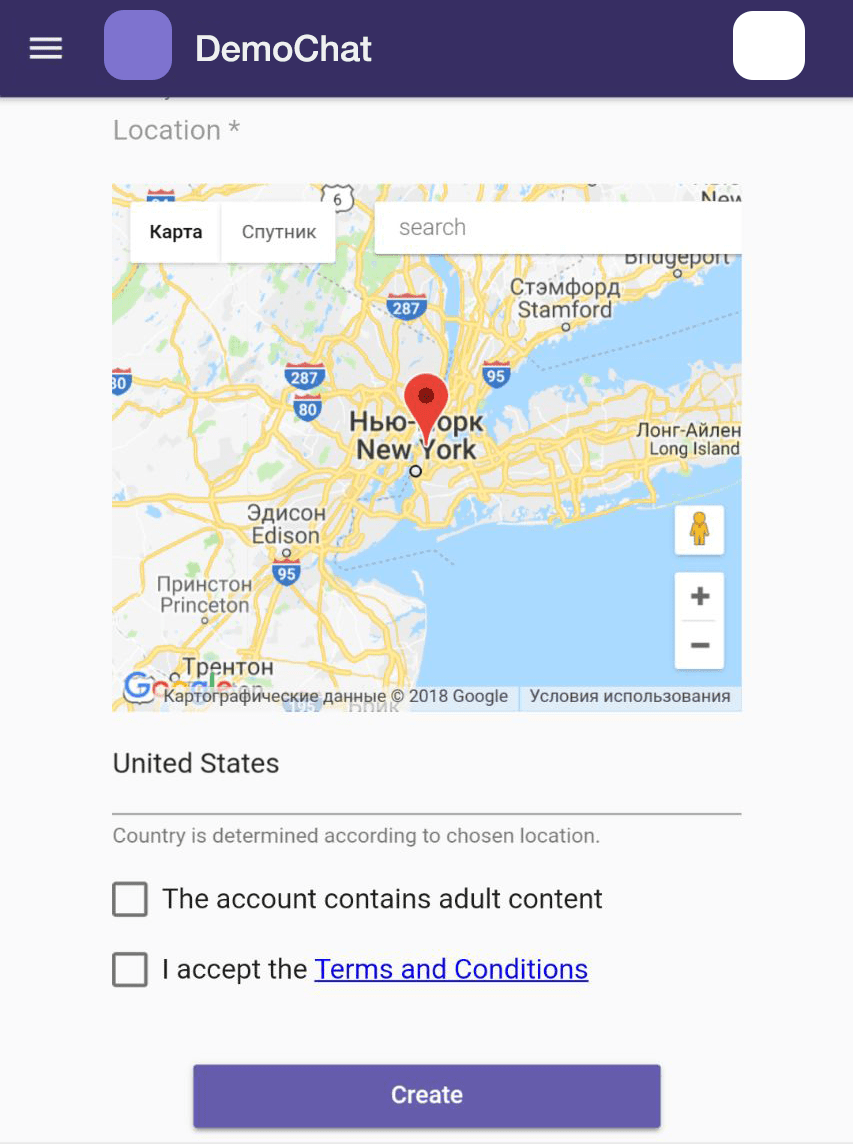
Task: Switch map to Спутник satellite view
Action: click(279, 232)
